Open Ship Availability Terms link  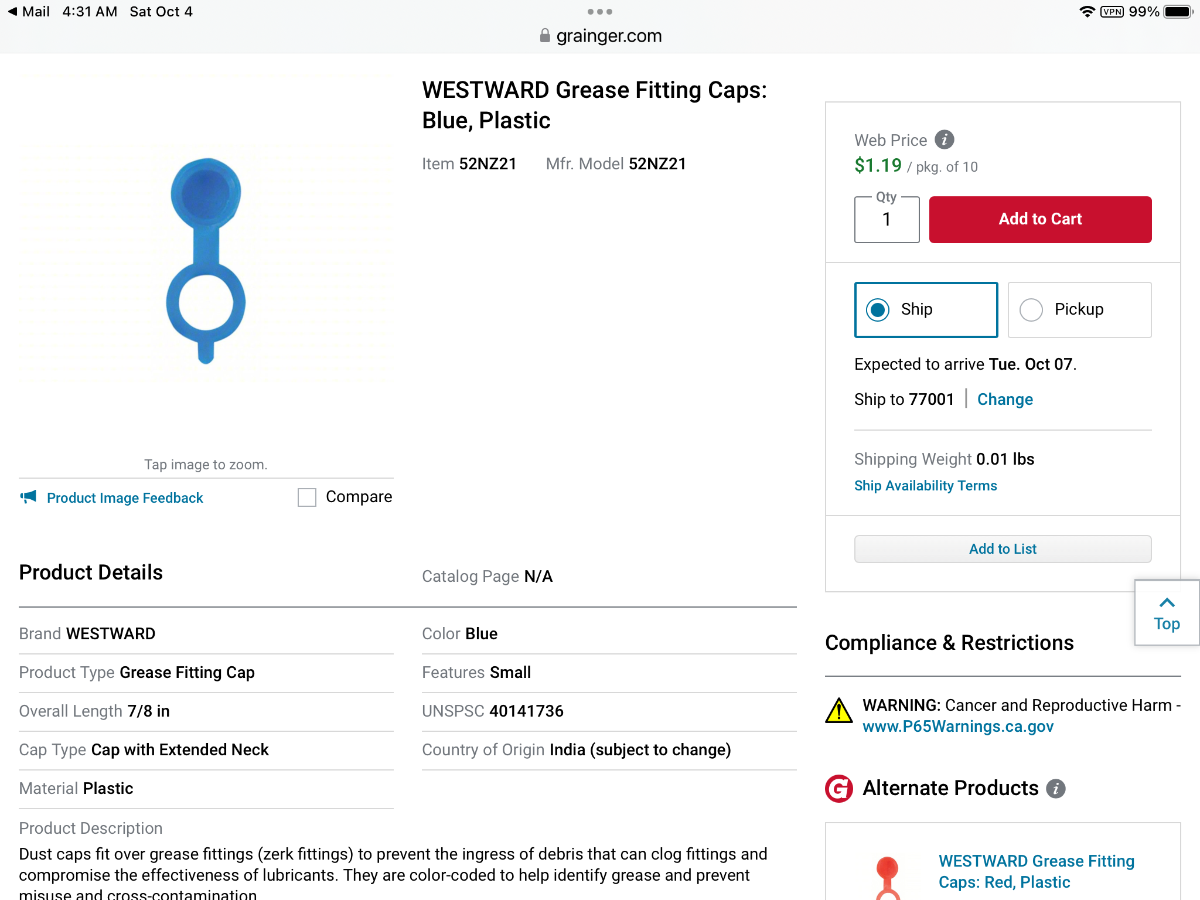925,486
